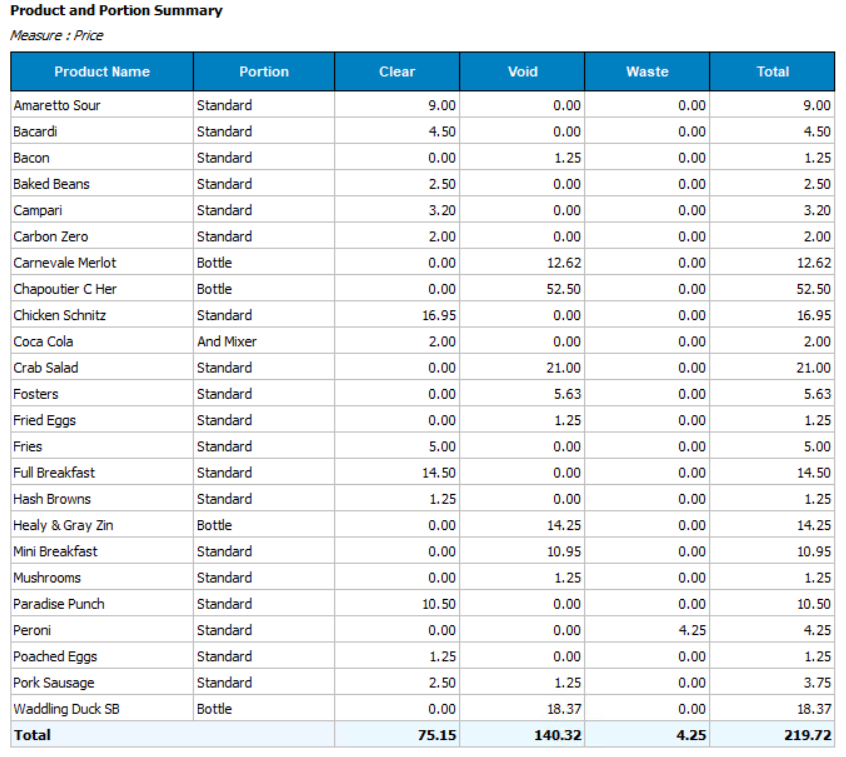The image size is (846, 757).
Task: Click the Product and Portion Summary title
Action: click(x=116, y=11)
